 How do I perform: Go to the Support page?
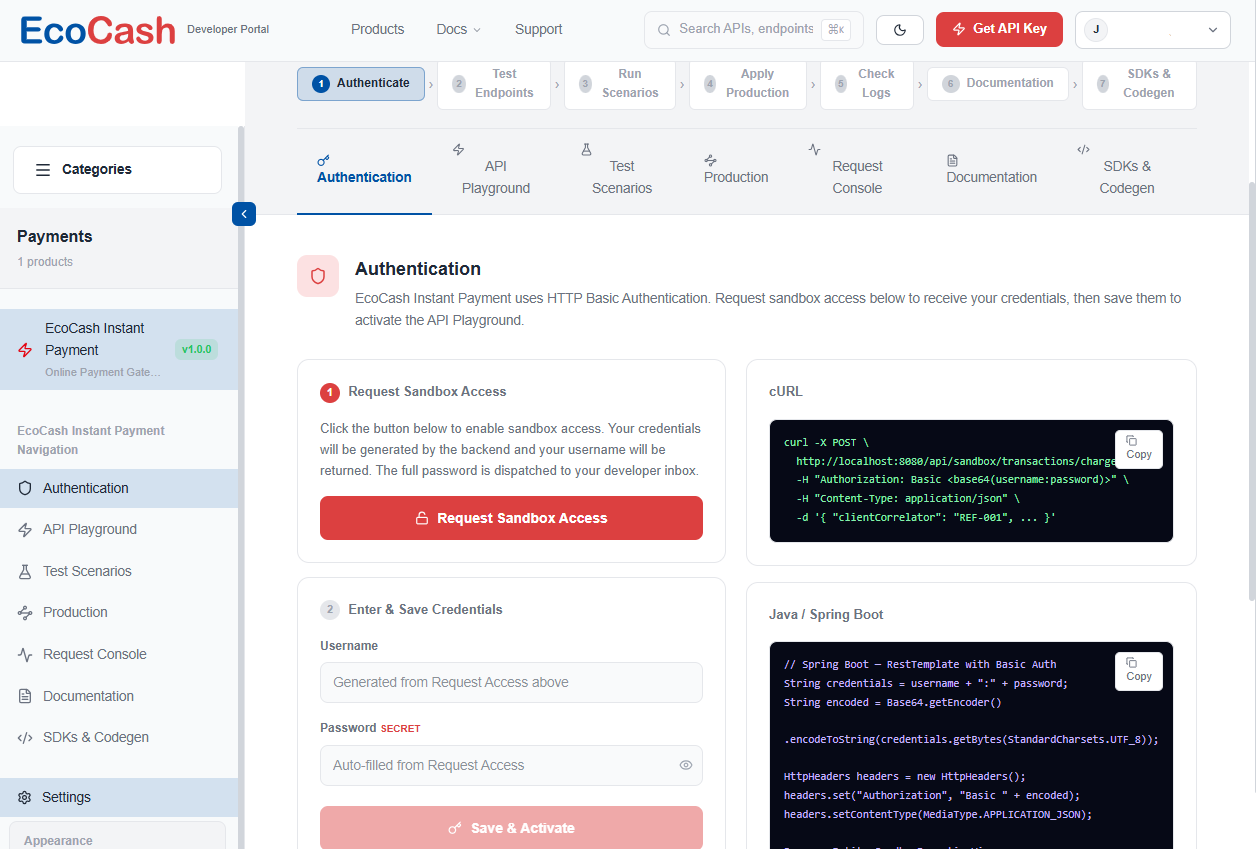539,29
